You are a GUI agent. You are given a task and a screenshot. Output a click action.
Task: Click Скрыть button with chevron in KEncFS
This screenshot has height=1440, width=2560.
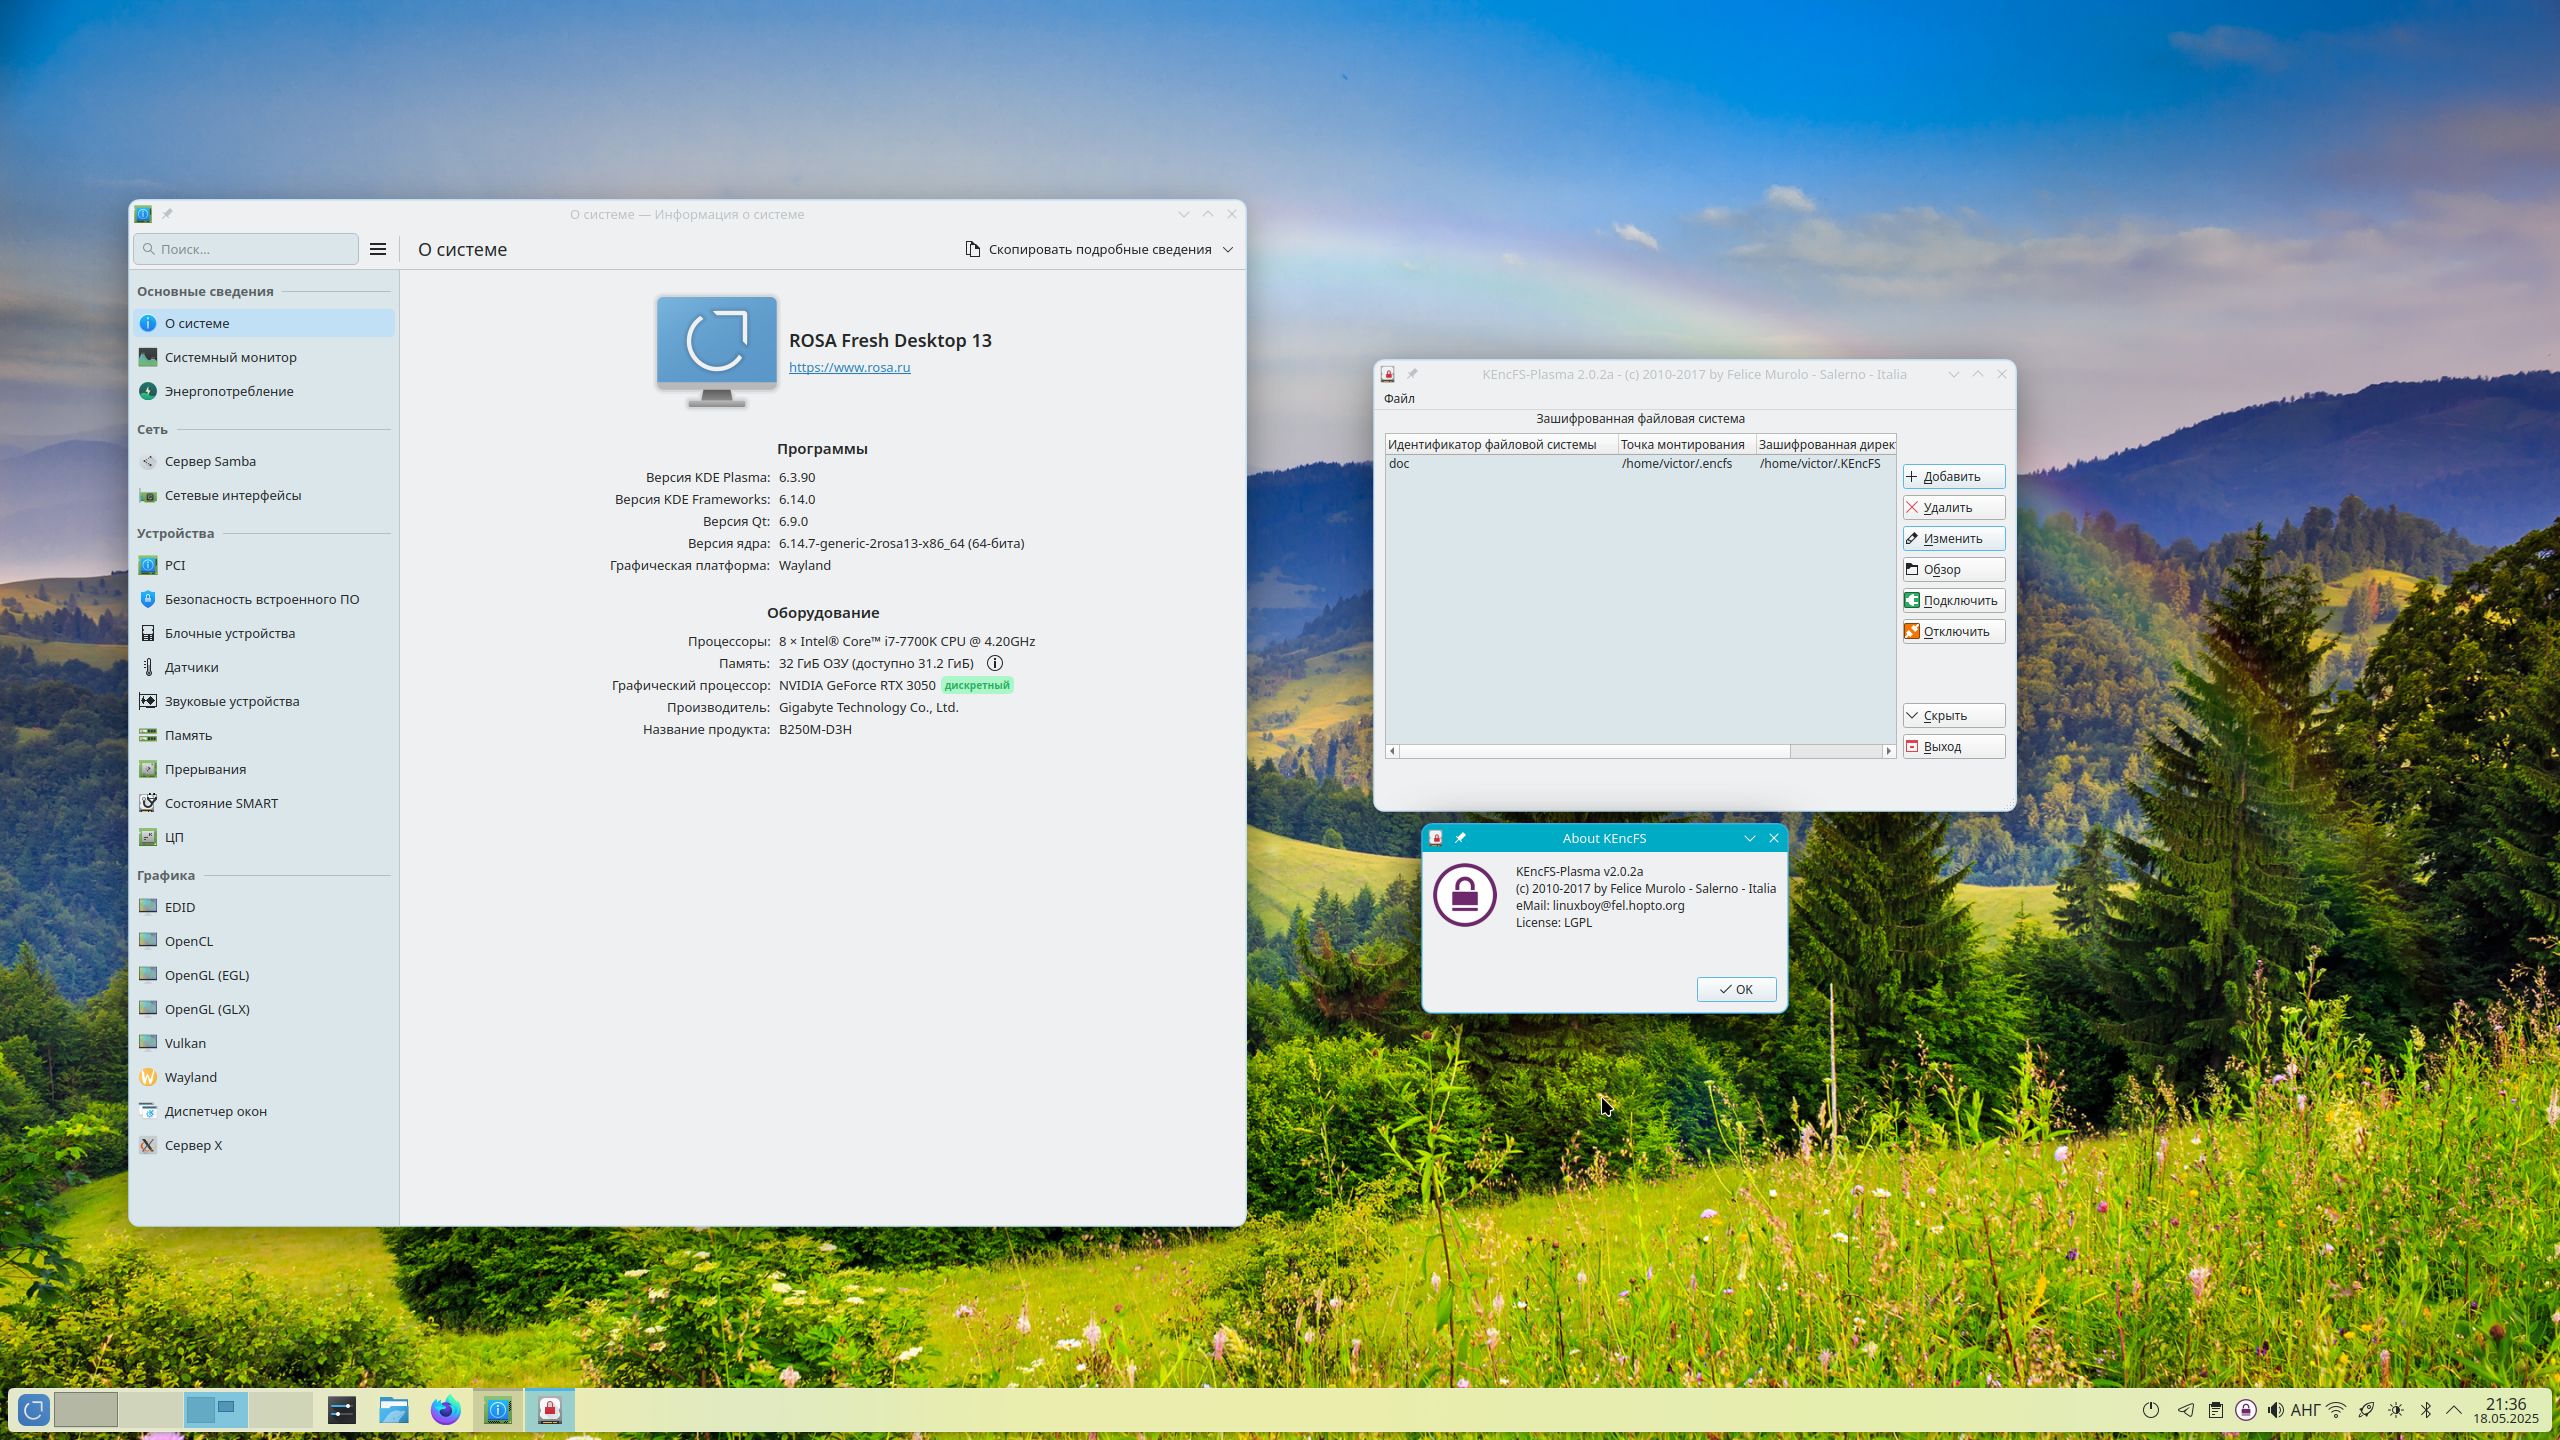(1953, 715)
